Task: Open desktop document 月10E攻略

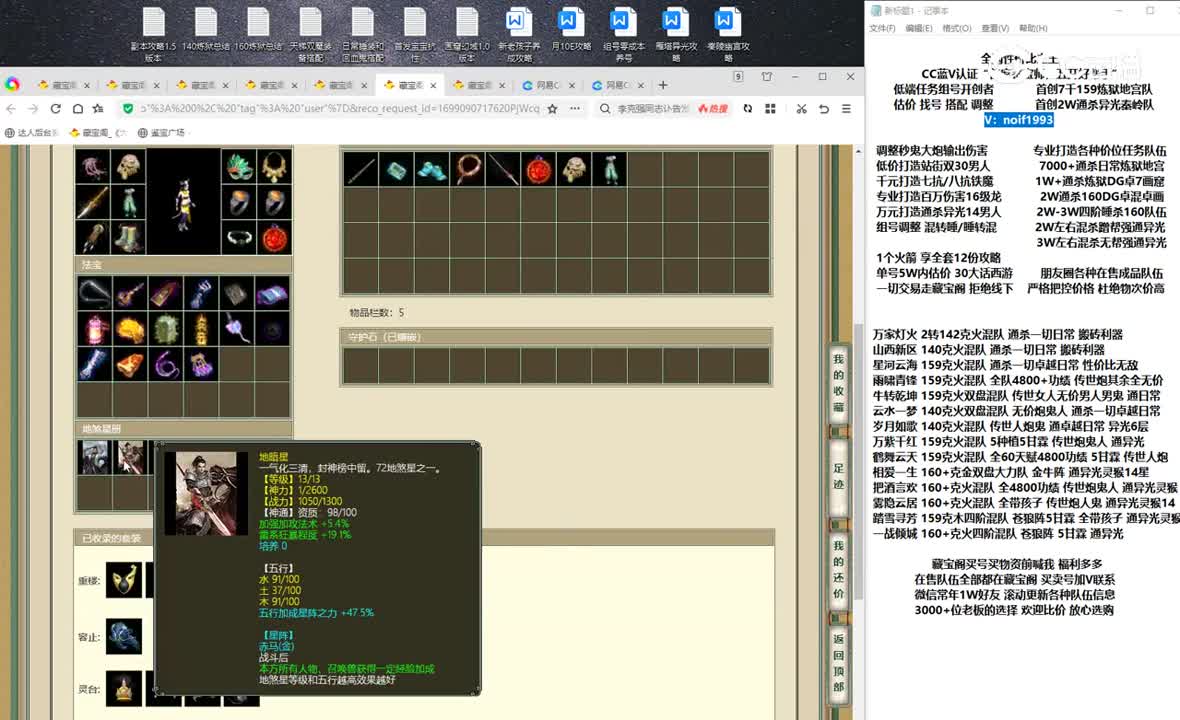Action: [x=570, y=30]
